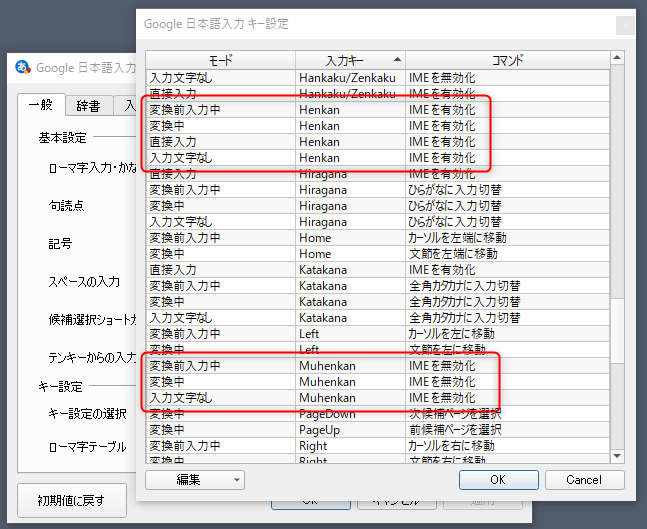The height and width of the screenshot is (529, 647).
Task: Click キー設定の選択 label in back window
Action: click(x=87, y=413)
